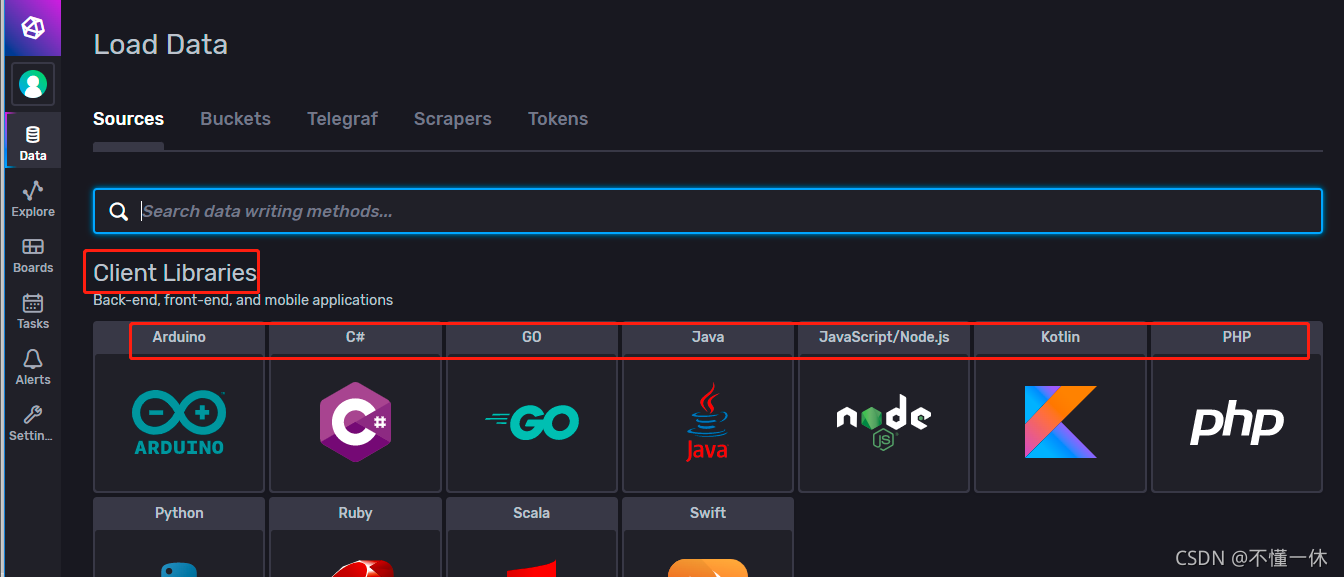Open Alerts from the sidebar
Screen dimensions: 1344x577
(x=33, y=365)
